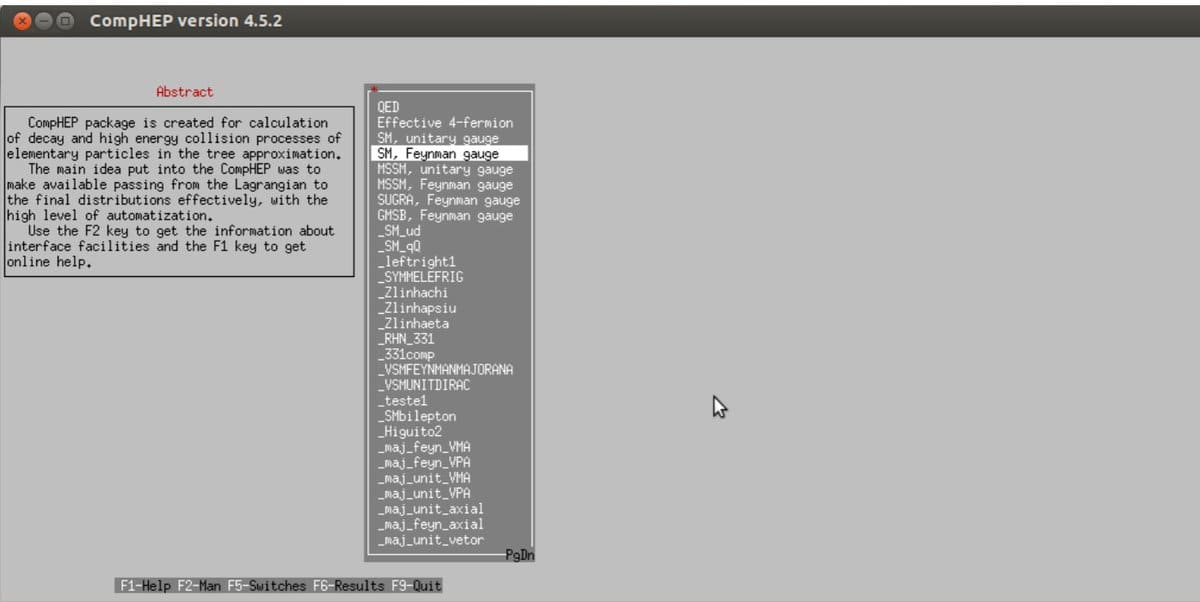This screenshot has width=1200, height=602.
Task: Open the F2-Man manual
Action: point(200,585)
